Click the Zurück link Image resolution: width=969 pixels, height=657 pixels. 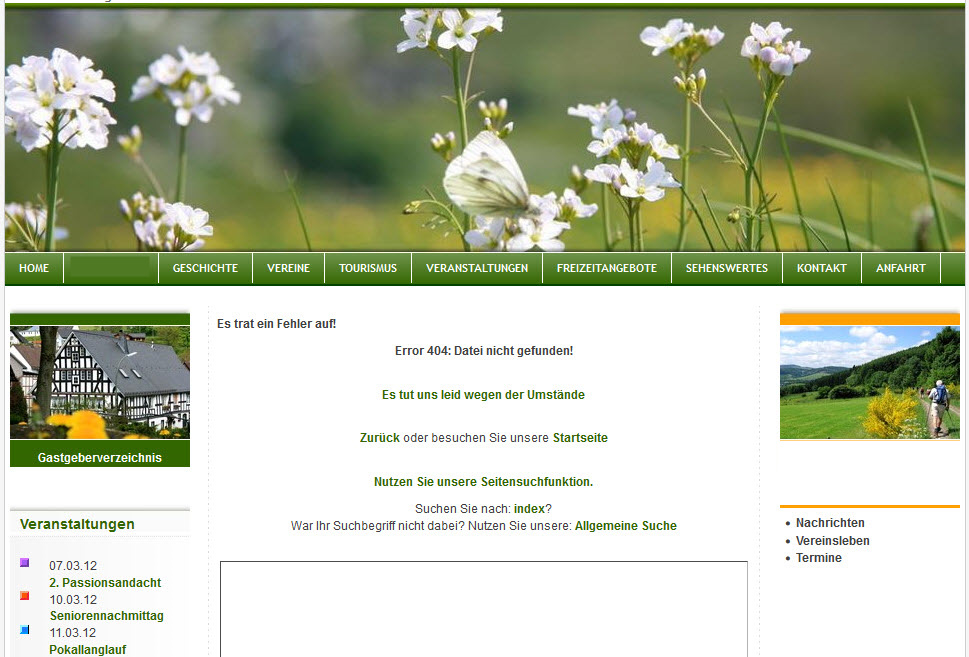coord(380,438)
